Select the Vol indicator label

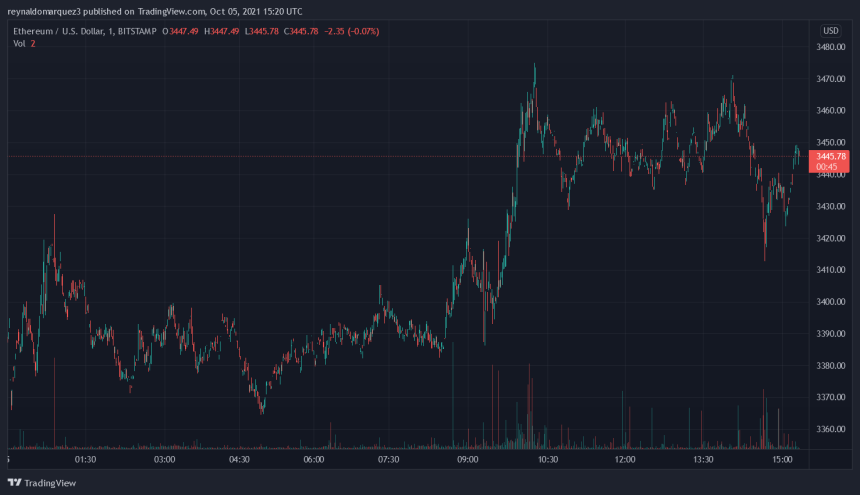18,44
